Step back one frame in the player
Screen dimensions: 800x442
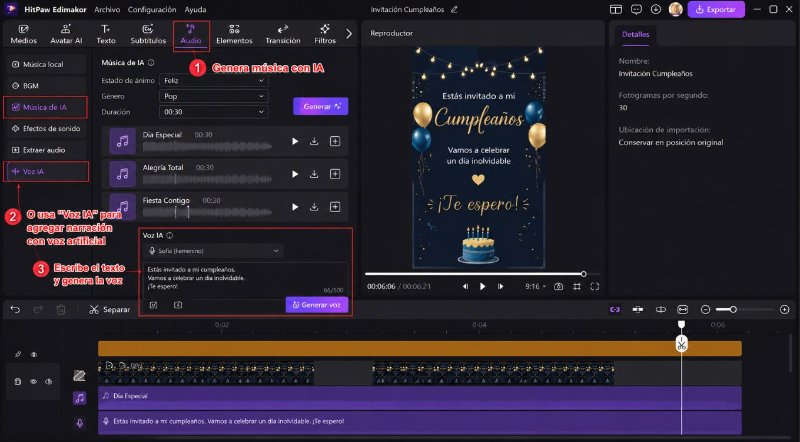point(465,286)
